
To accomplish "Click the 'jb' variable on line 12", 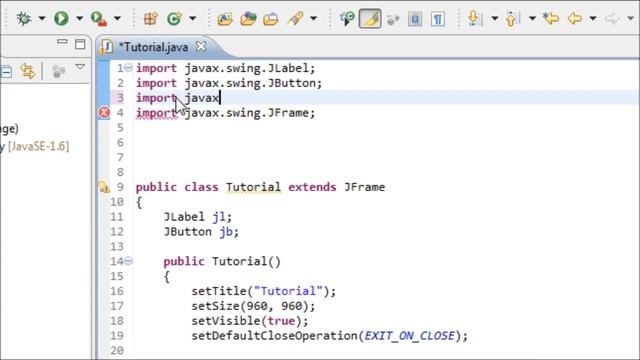I will 225,231.
